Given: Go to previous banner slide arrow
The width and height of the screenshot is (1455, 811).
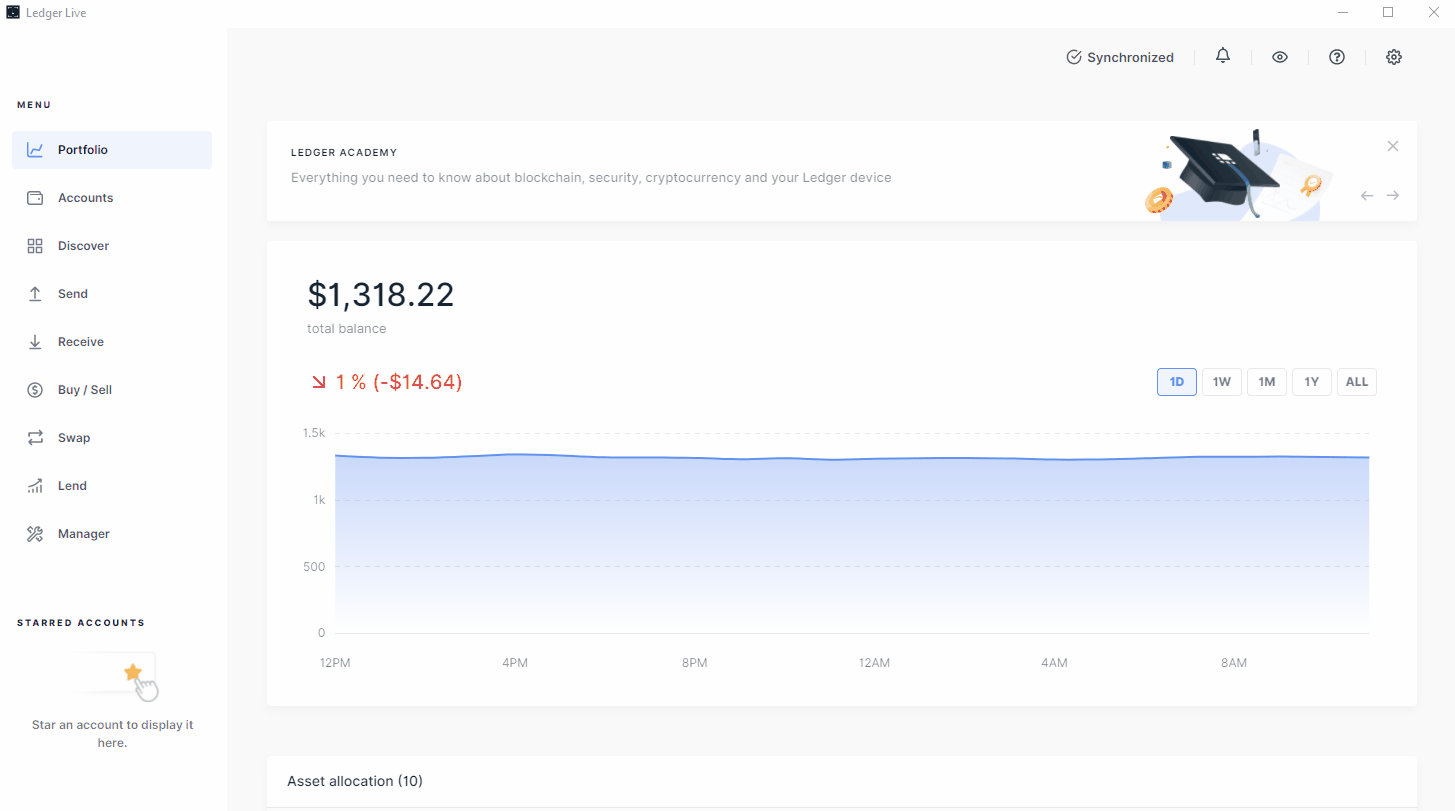Looking at the screenshot, I should 1367,195.
